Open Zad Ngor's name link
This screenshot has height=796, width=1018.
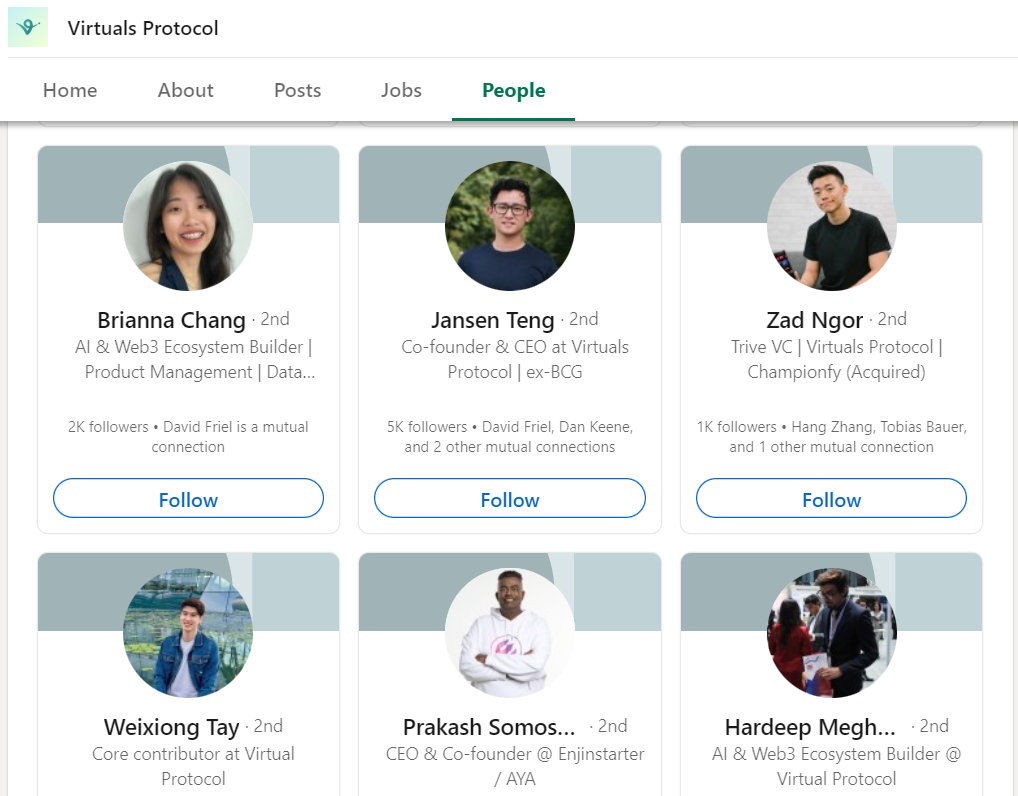[814, 320]
